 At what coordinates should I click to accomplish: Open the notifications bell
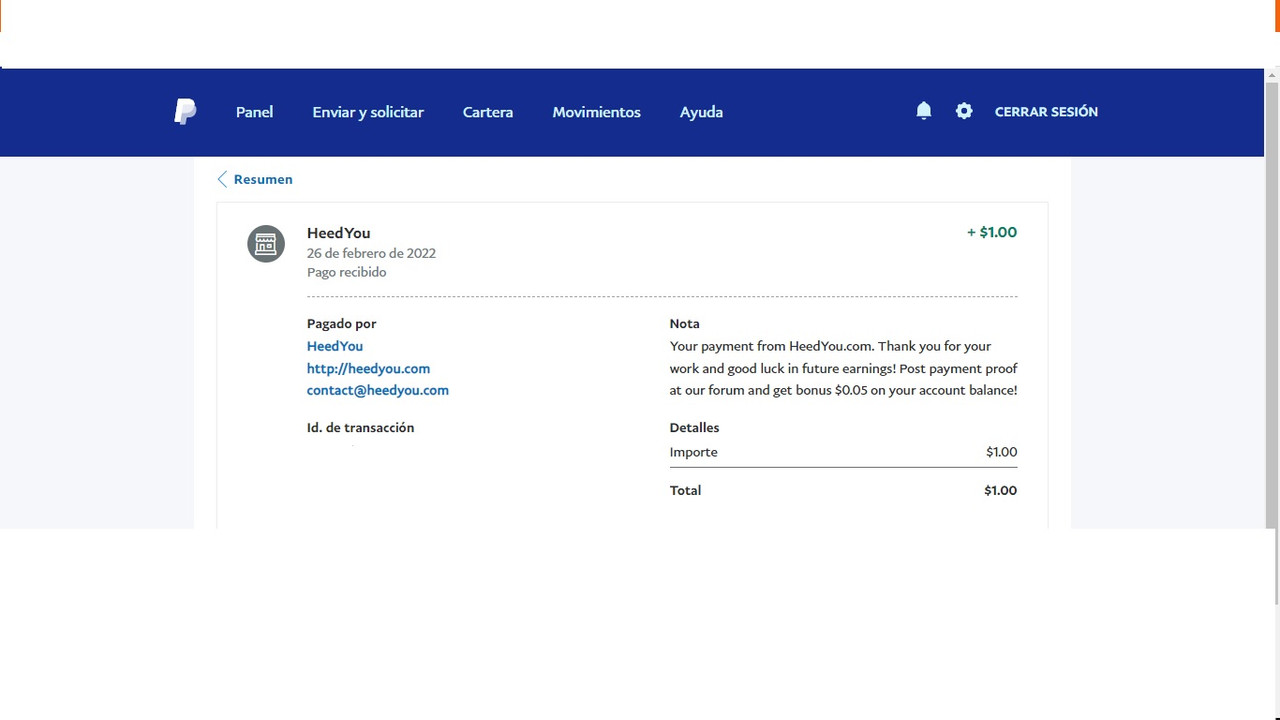click(924, 111)
